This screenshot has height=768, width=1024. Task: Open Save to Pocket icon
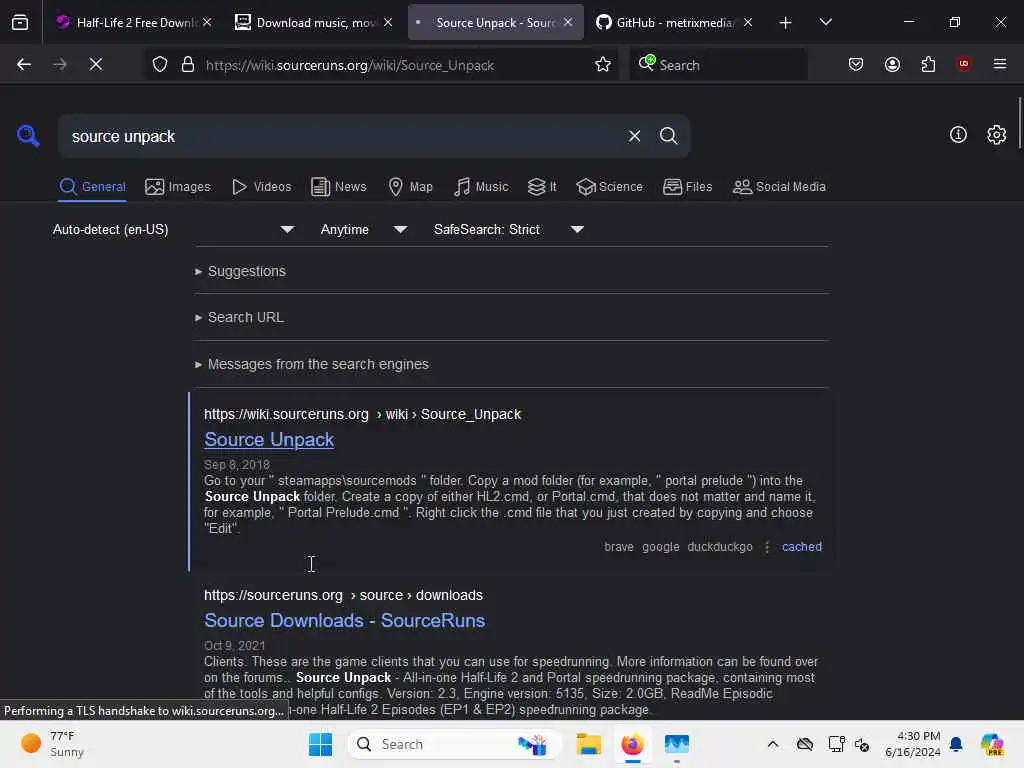pos(856,64)
